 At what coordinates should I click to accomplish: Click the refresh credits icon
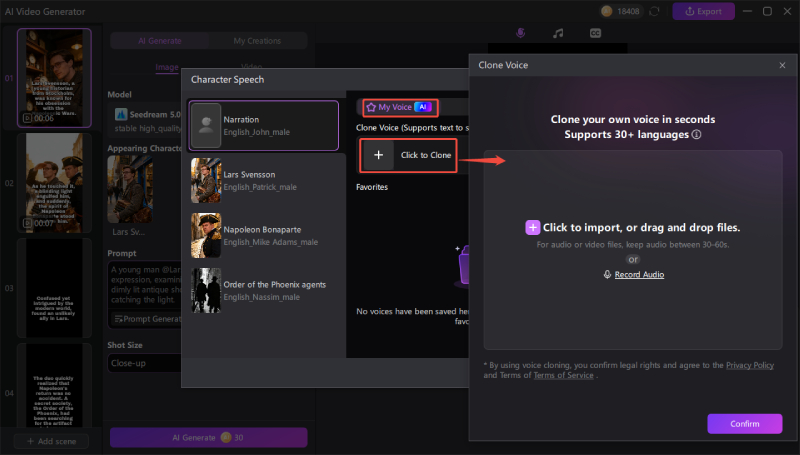tap(655, 11)
